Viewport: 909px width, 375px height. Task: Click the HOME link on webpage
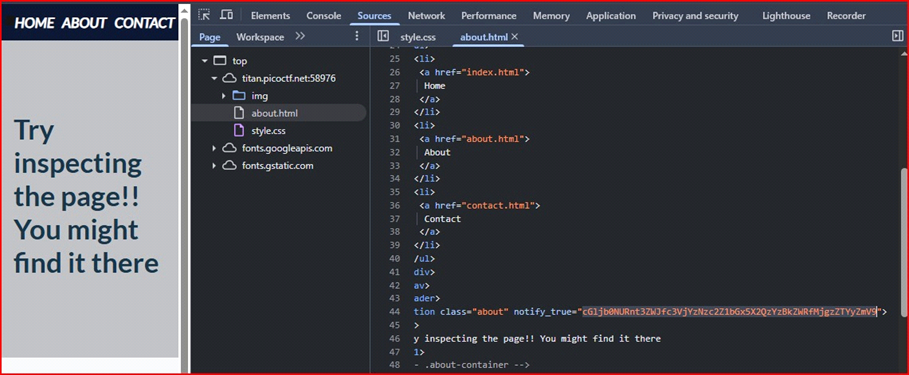(x=34, y=23)
